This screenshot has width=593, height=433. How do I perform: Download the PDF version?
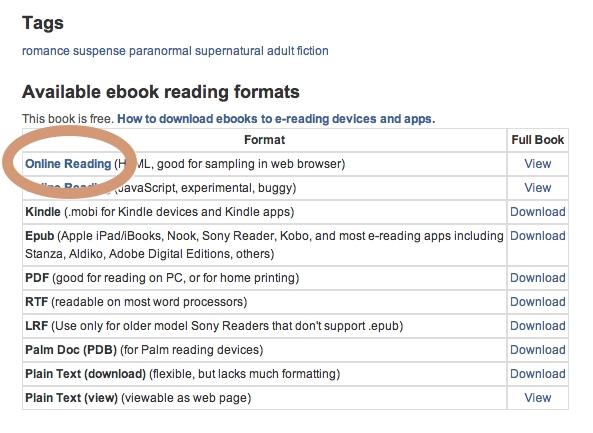click(x=538, y=278)
